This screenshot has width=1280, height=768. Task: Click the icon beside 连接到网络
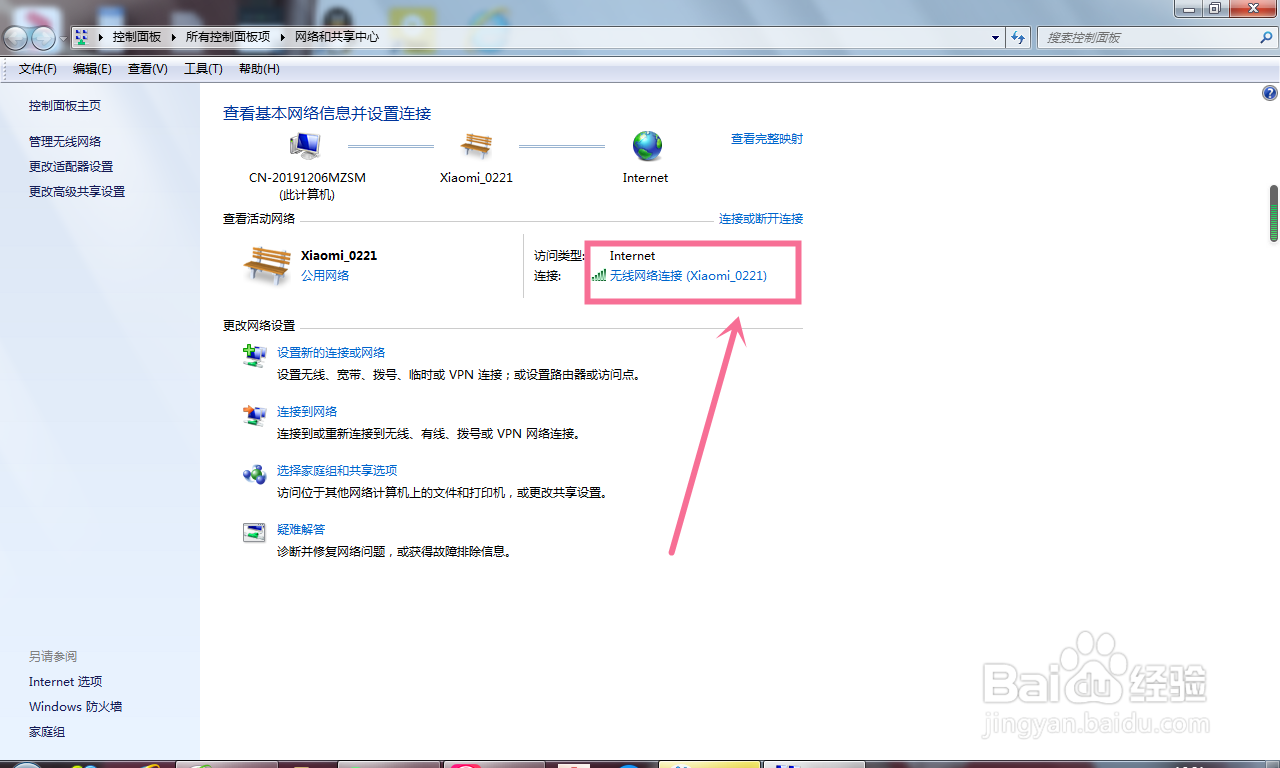point(255,414)
